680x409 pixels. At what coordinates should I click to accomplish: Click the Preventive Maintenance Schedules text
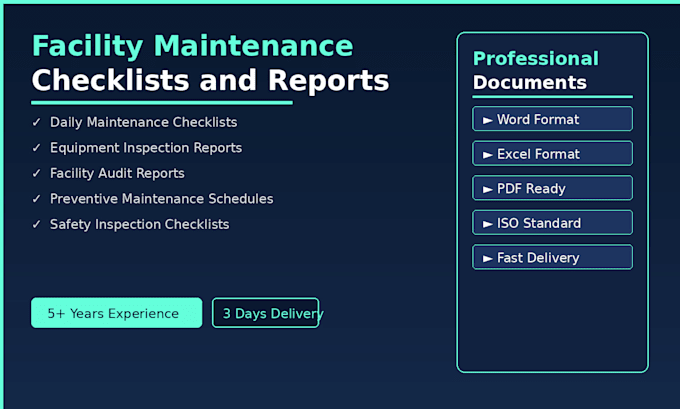(161, 199)
